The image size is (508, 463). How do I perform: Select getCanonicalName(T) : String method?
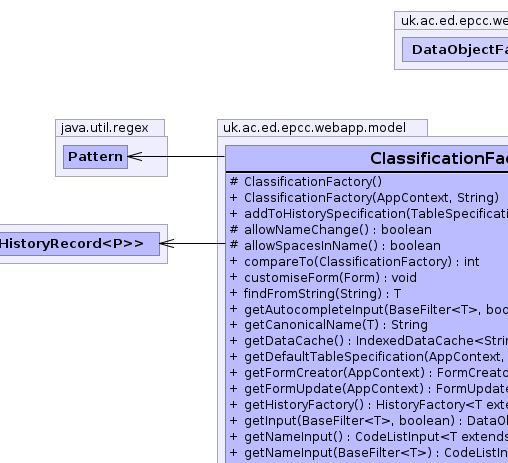click(x=328, y=325)
